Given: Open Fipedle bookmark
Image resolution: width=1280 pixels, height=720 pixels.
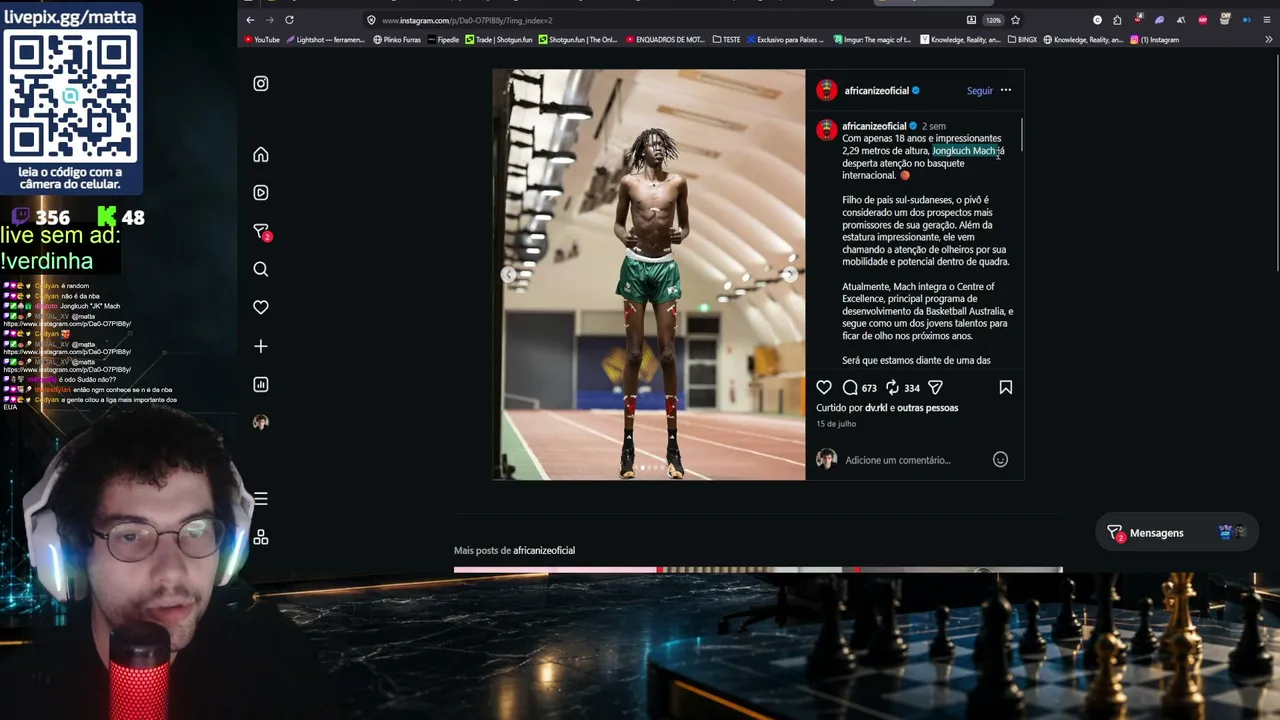Looking at the screenshot, I should (443, 40).
